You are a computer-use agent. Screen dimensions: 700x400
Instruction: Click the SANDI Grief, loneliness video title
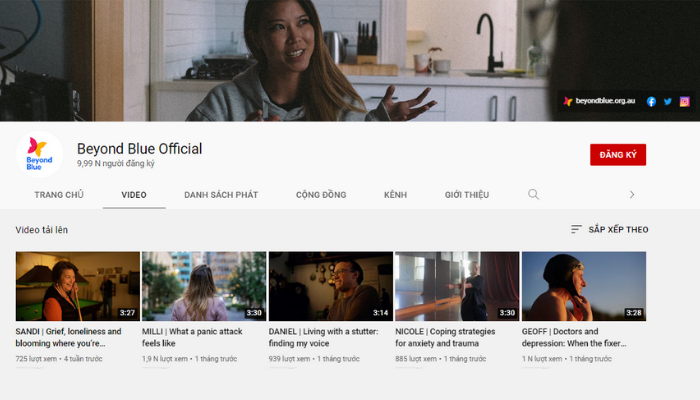[x=68, y=338]
